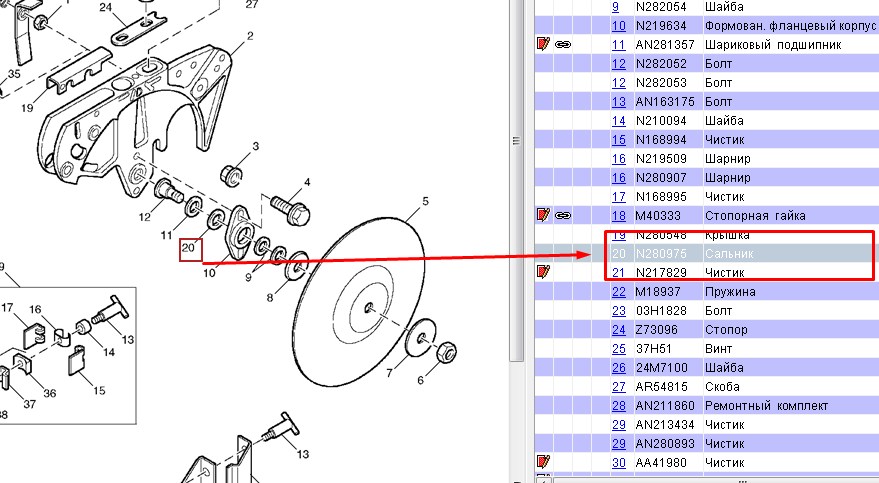Select link 16 for N280907 Шарнир
This screenshot has width=879, height=483.
[618, 178]
